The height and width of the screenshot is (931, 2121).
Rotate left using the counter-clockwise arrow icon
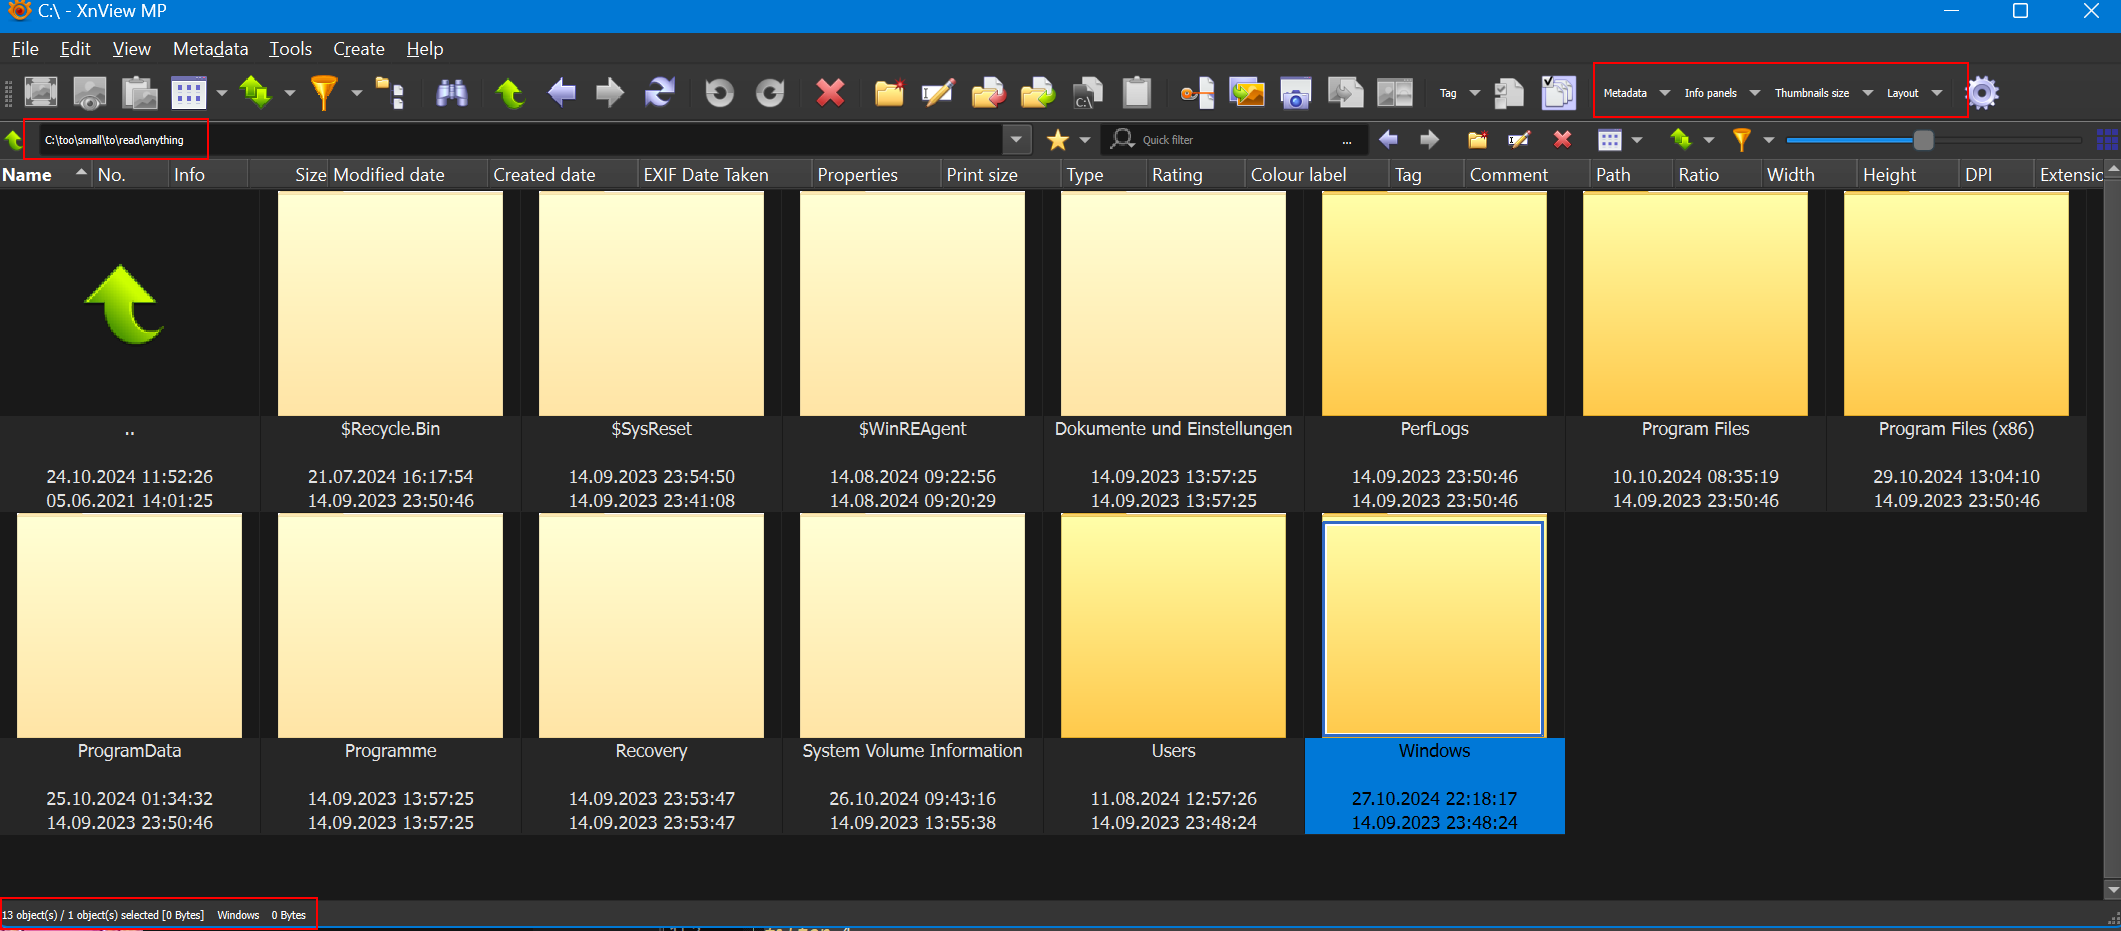tap(719, 93)
